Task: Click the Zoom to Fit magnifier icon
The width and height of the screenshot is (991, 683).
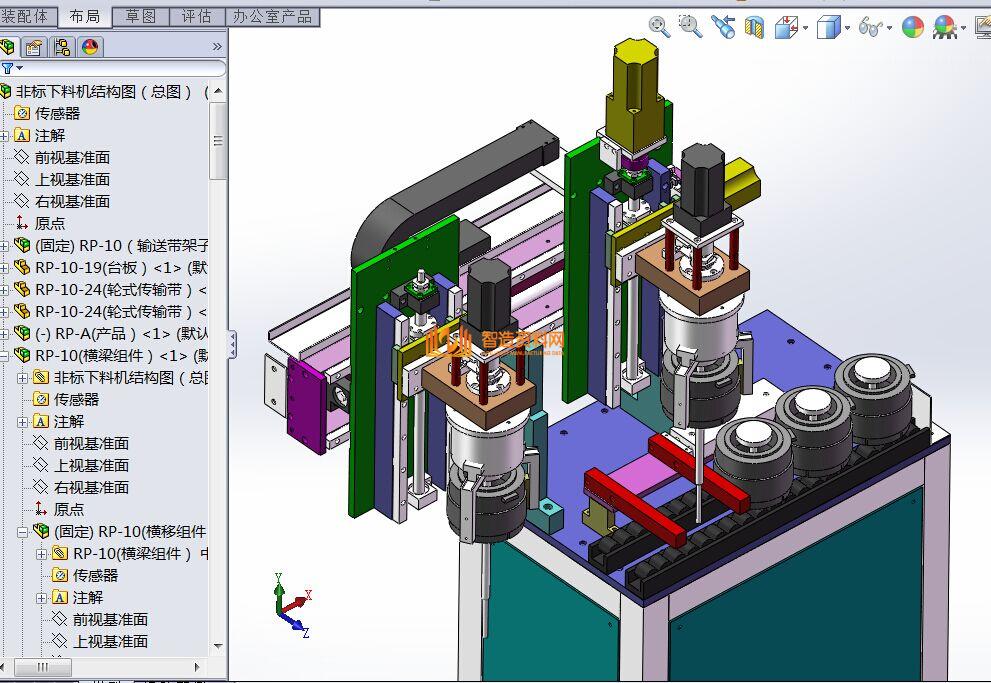Action: click(x=659, y=27)
